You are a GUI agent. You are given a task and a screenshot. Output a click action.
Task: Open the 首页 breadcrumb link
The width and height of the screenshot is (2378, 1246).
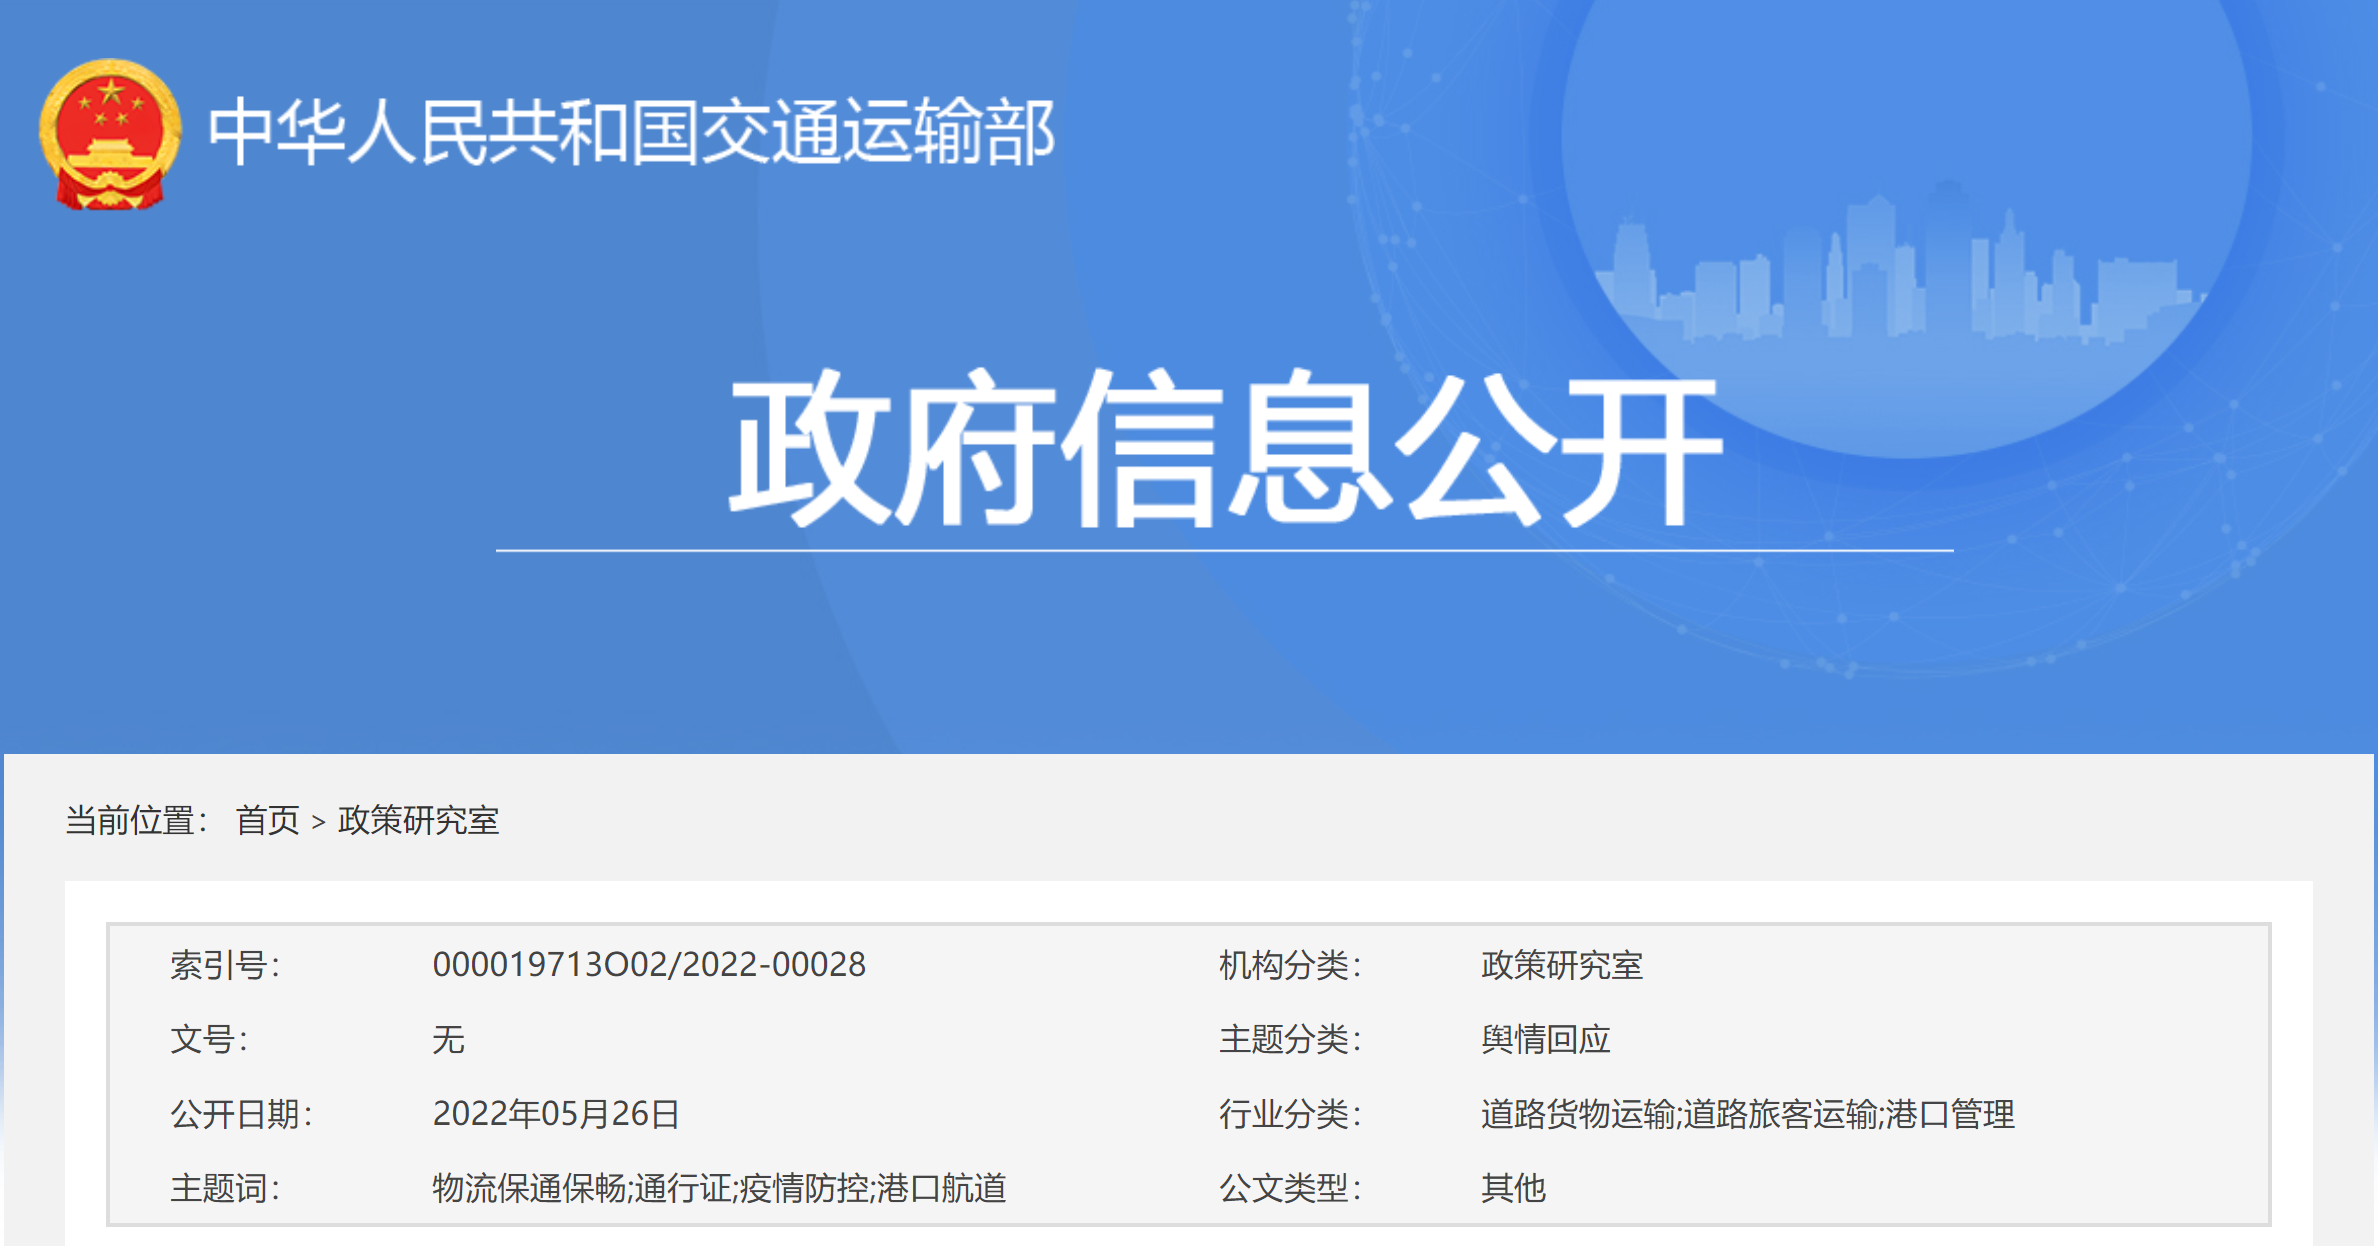coord(267,820)
